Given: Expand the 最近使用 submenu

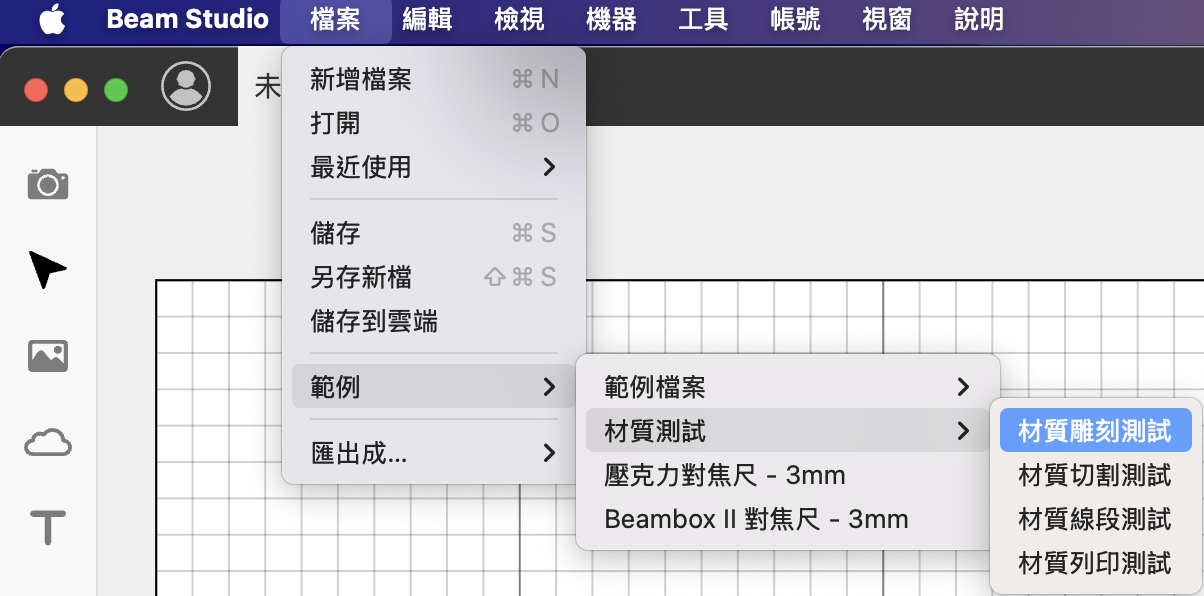Looking at the screenshot, I should (434, 167).
